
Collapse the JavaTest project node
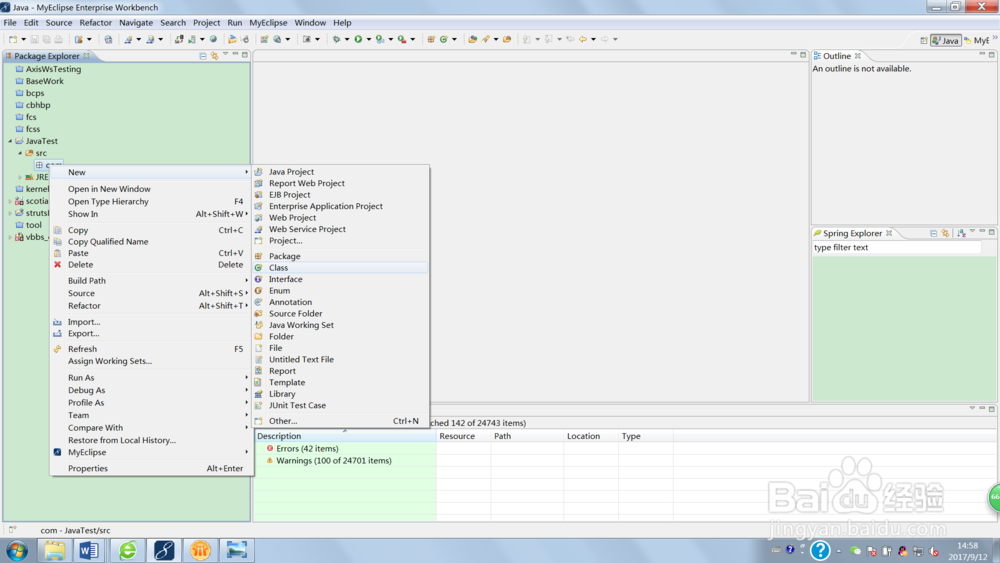(x=10, y=141)
